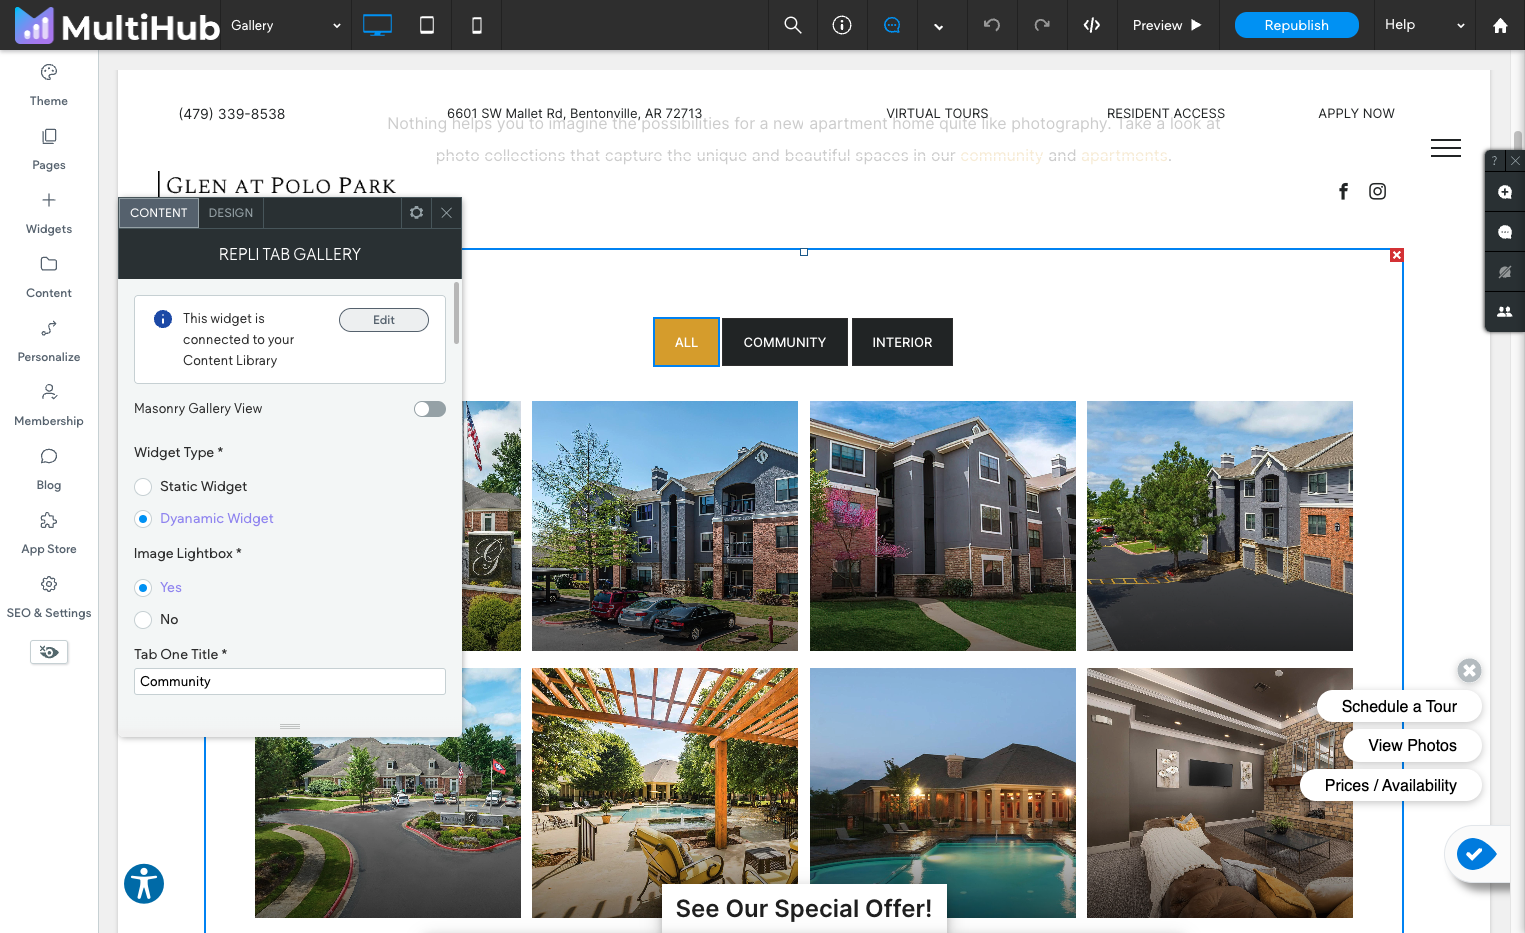This screenshot has width=1525, height=933.
Task: Open the Gallery page selector dropdown
Action: [286, 25]
